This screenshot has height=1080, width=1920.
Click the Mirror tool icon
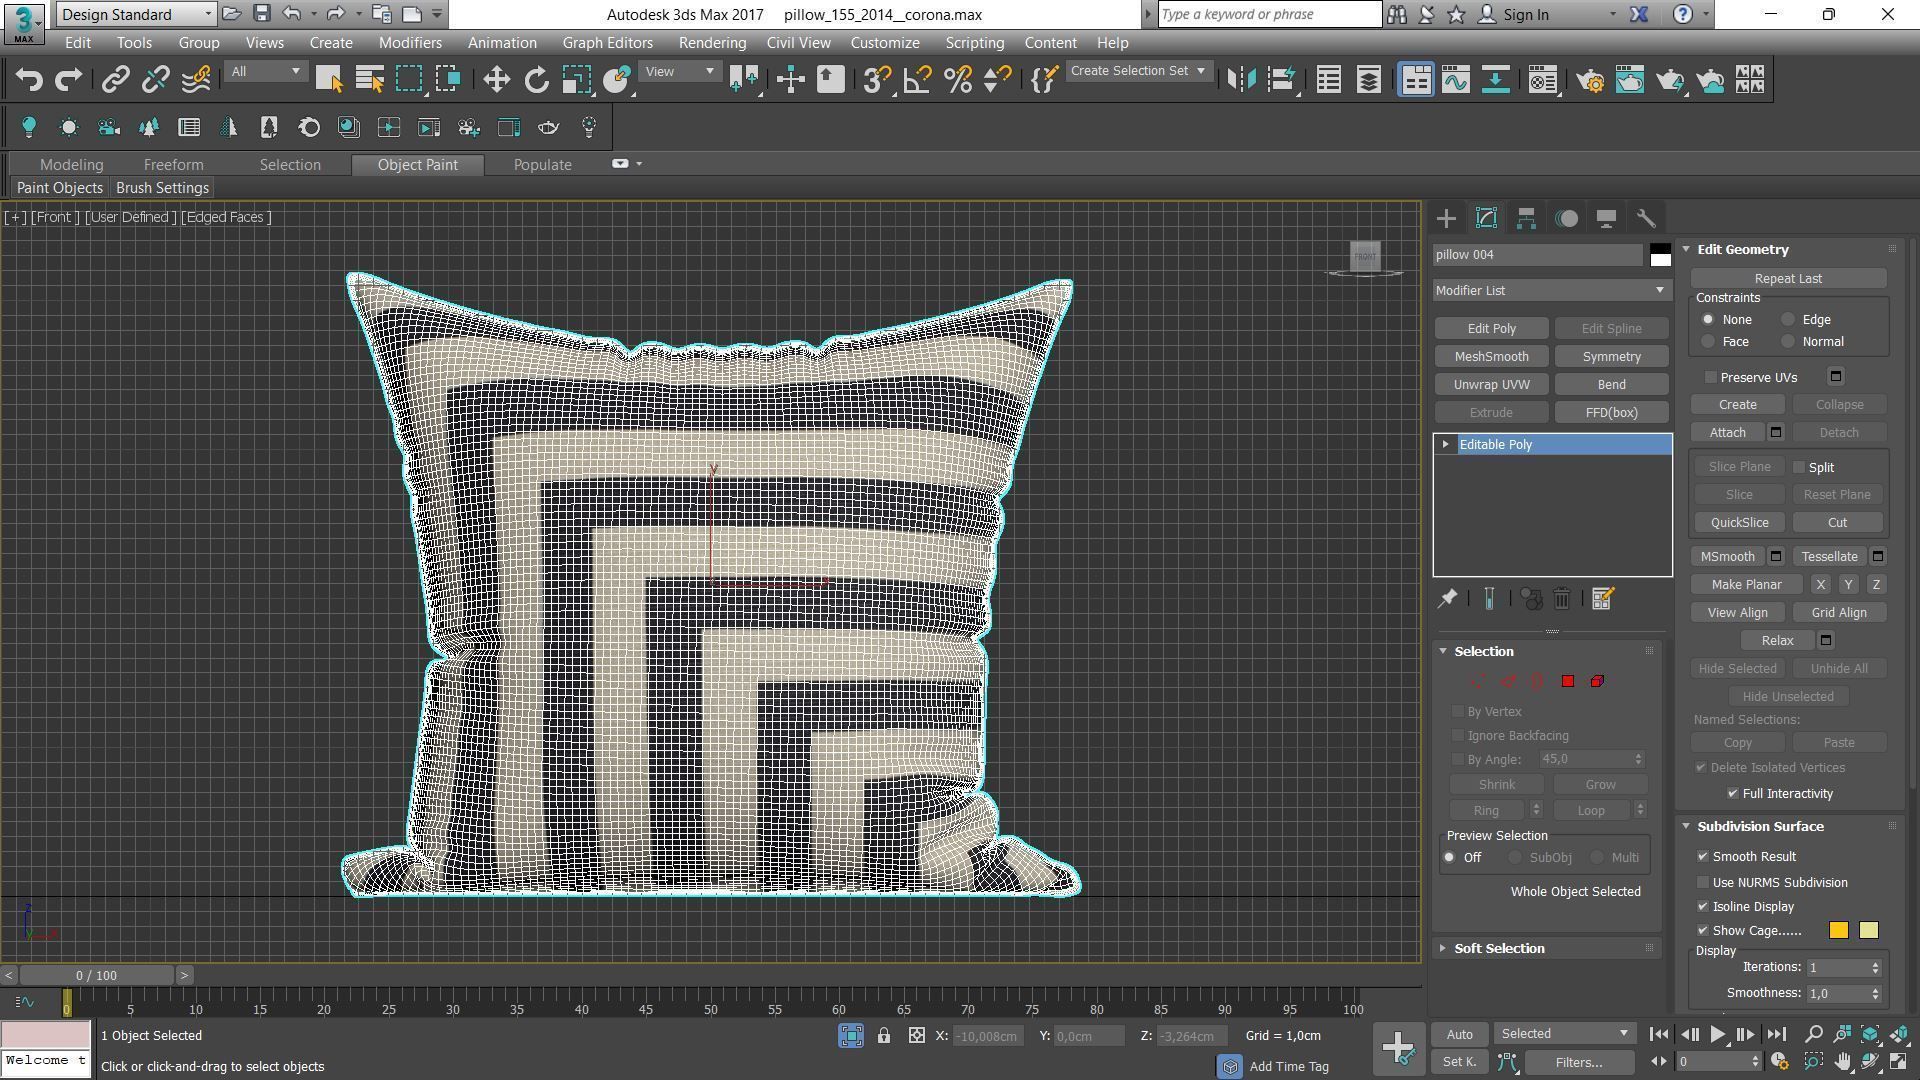pos(1241,80)
